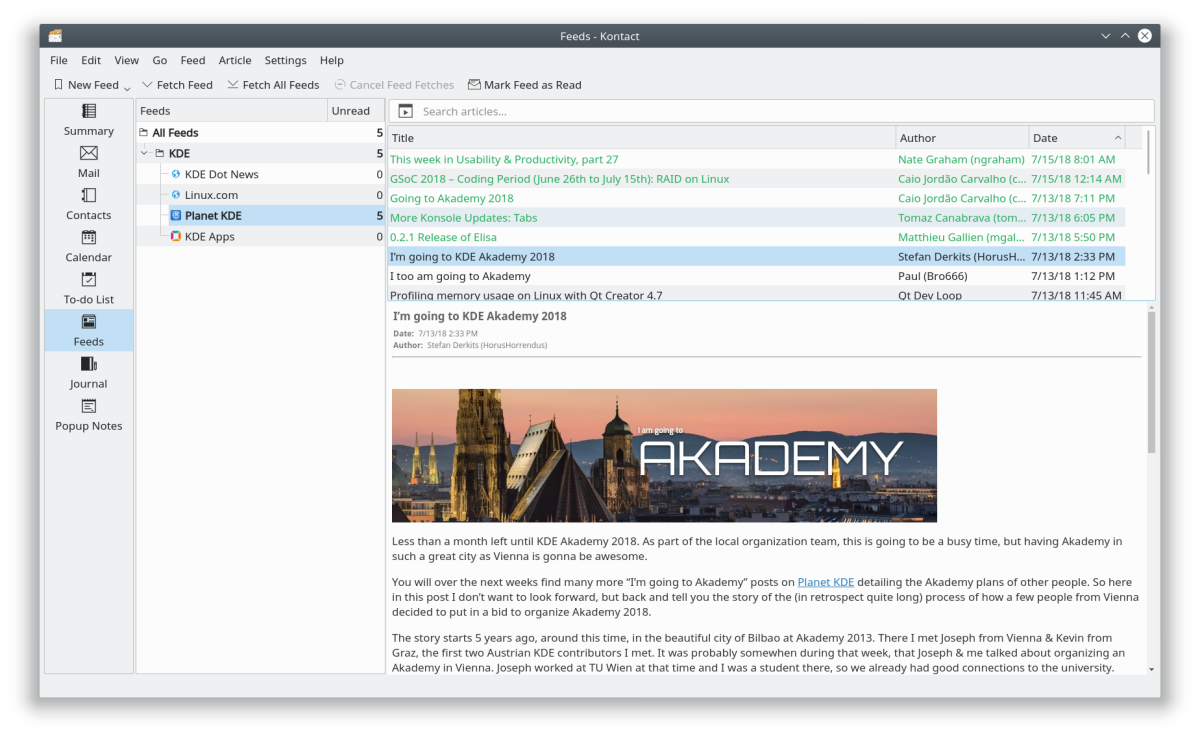1200x737 pixels.
Task: Go to the Calendar component
Action: tap(89, 246)
